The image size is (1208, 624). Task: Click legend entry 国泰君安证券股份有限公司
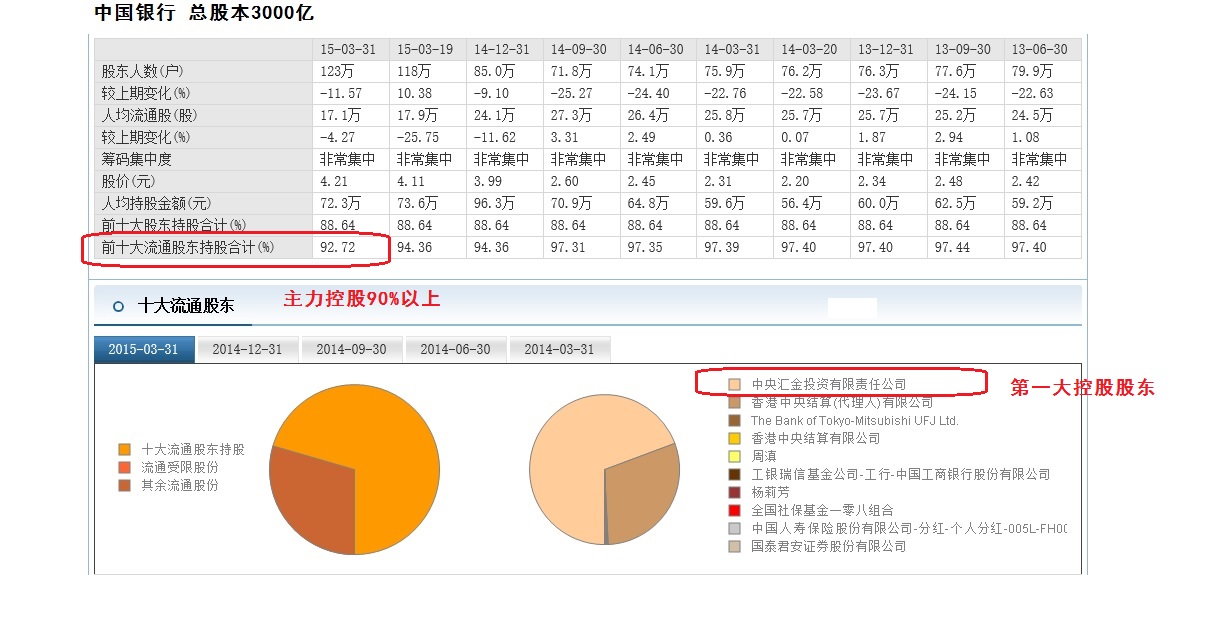828,546
